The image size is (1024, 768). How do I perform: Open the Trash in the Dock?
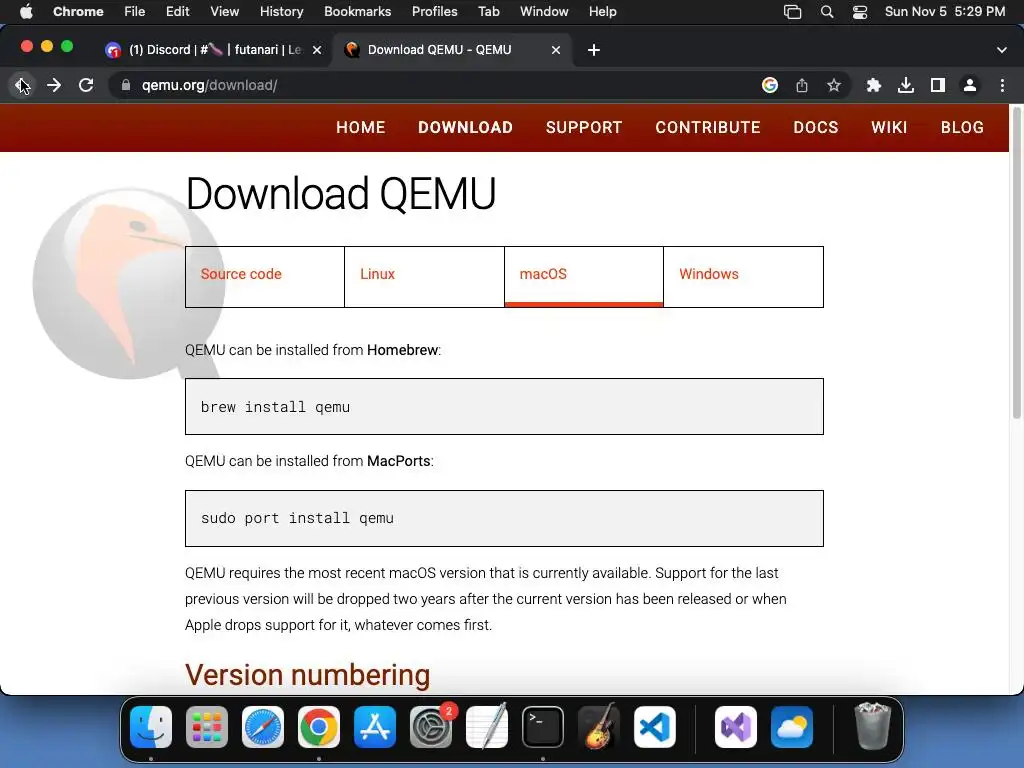[x=872, y=727]
